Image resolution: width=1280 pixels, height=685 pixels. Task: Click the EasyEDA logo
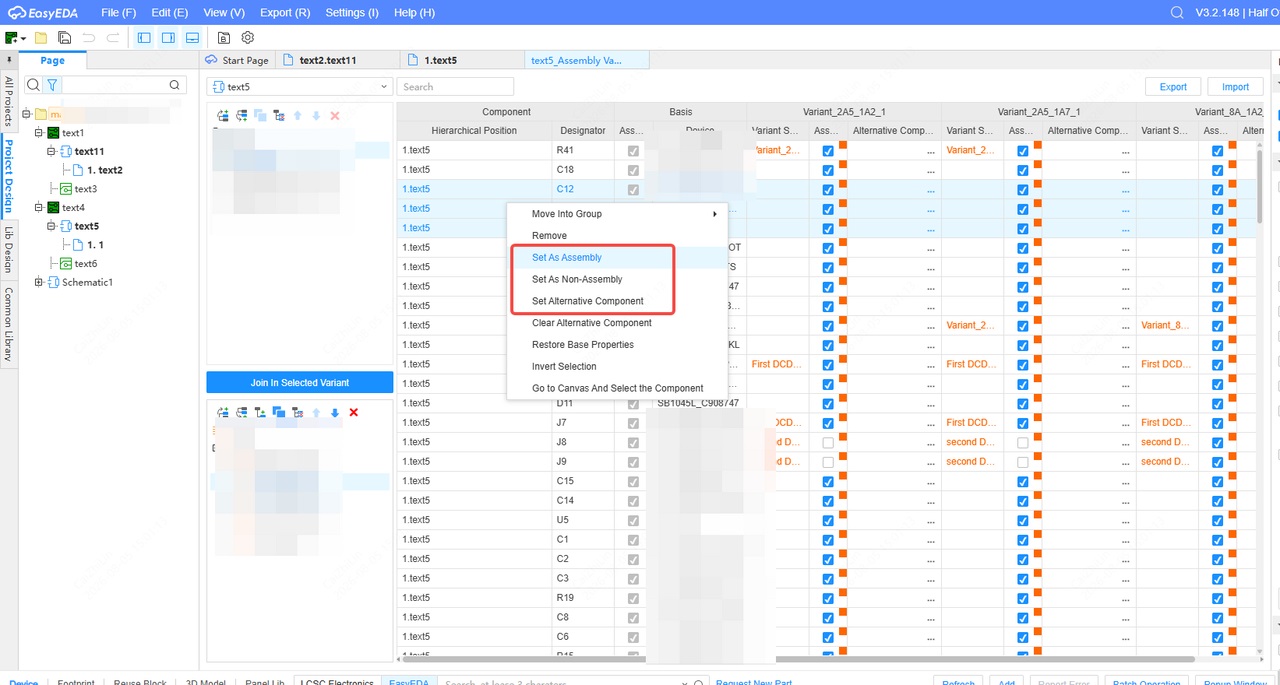pos(43,13)
